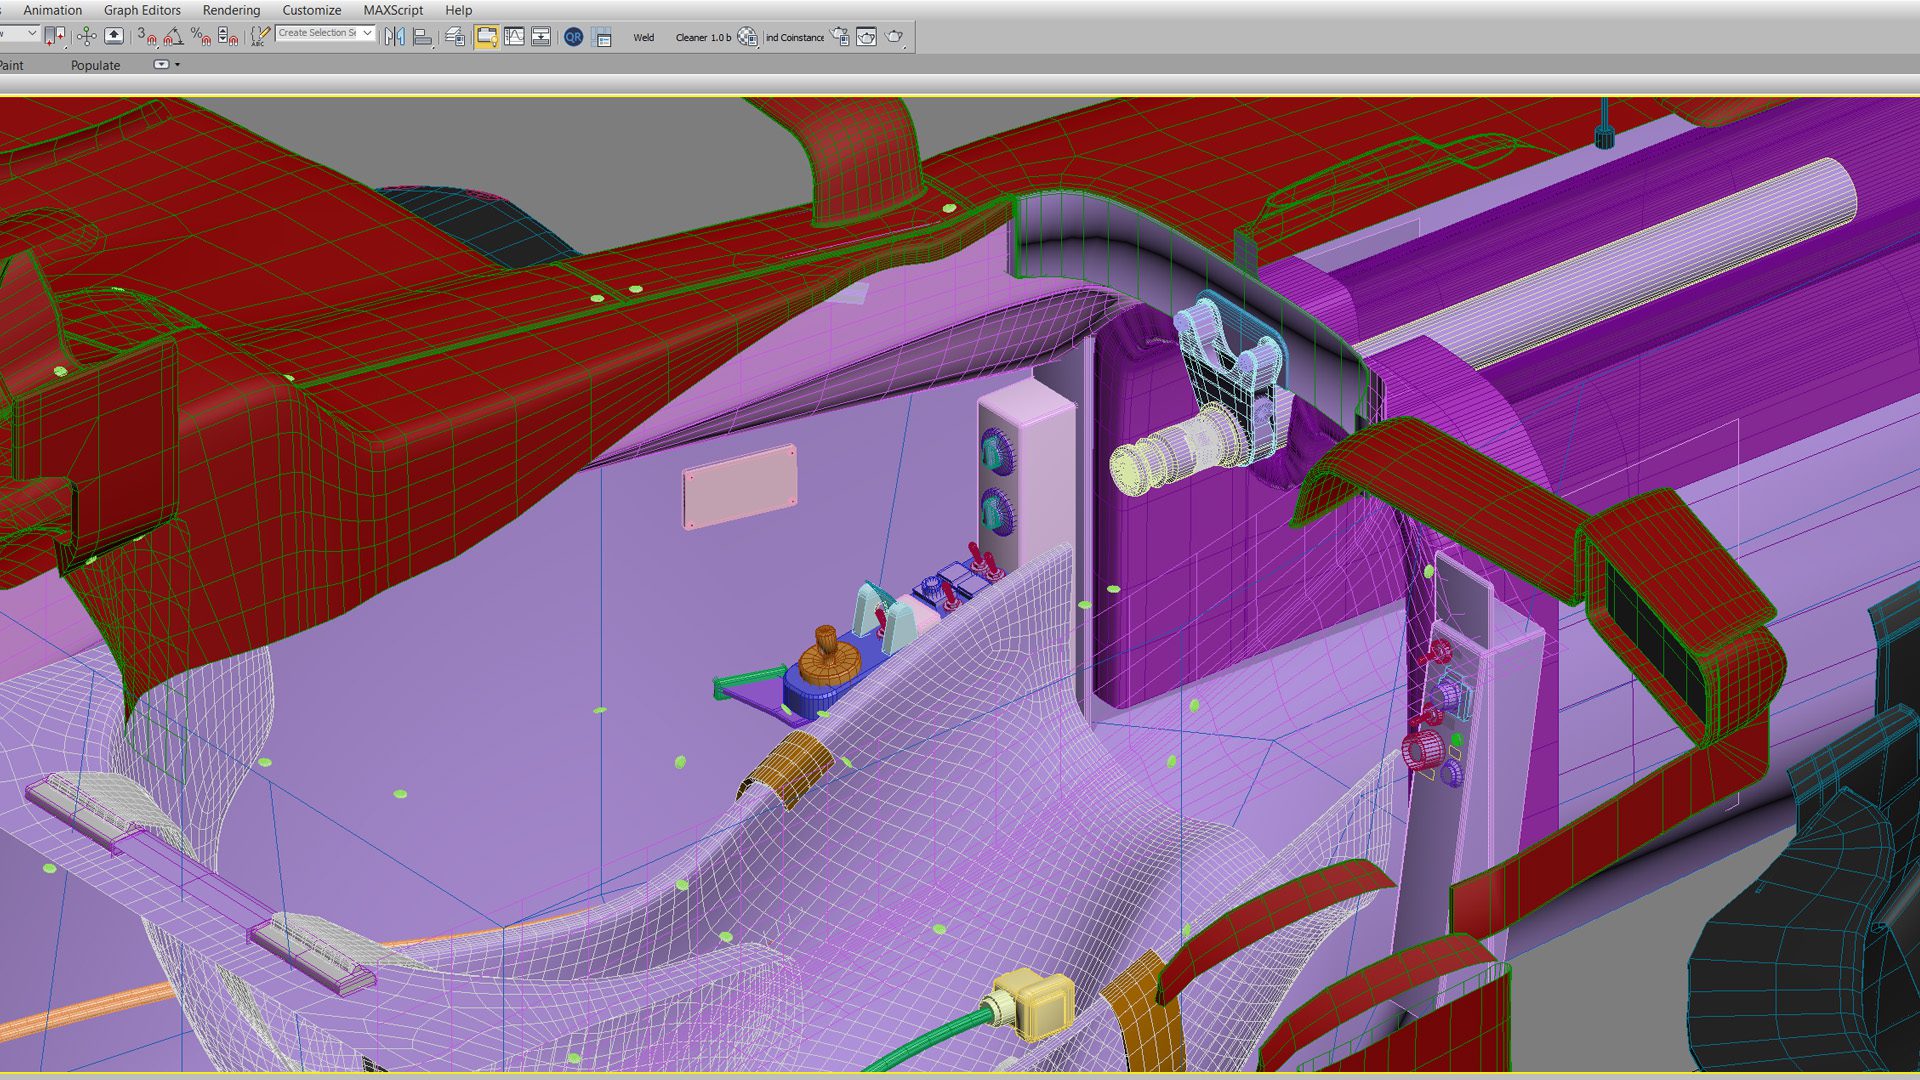Open the Rendered Frame Window icon
Image resolution: width=1920 pixels, height=1080 pixels.
[x=867, y=37]
